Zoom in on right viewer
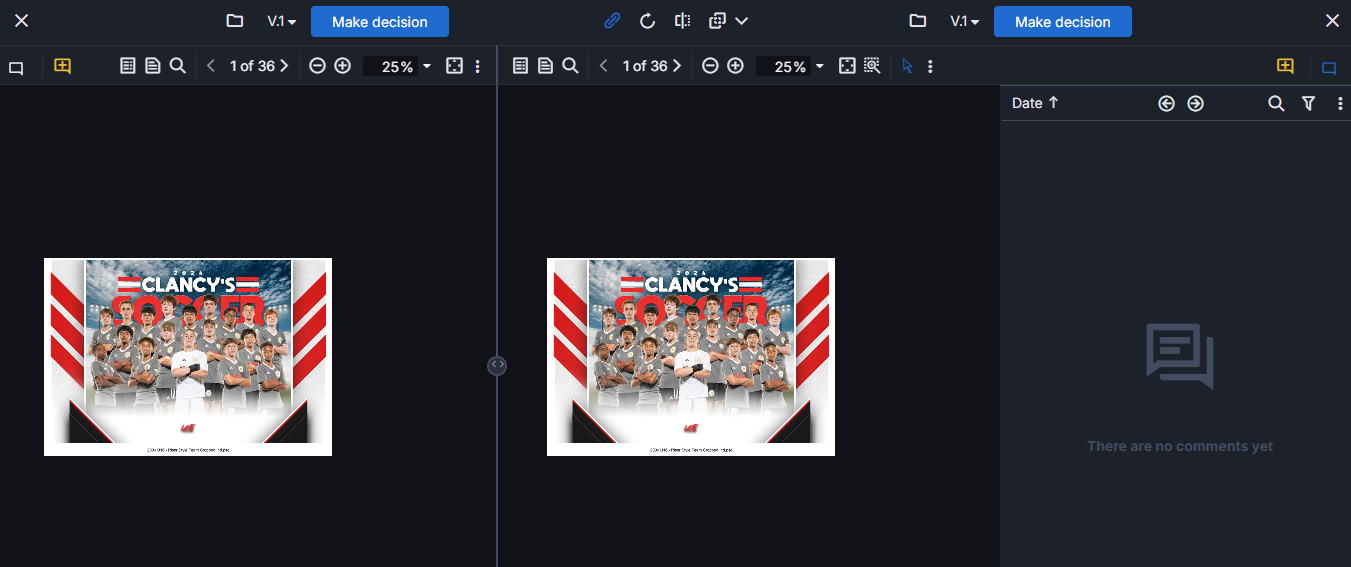Image resolution: width=1351 pixels, height=567 pixels. 735,66
